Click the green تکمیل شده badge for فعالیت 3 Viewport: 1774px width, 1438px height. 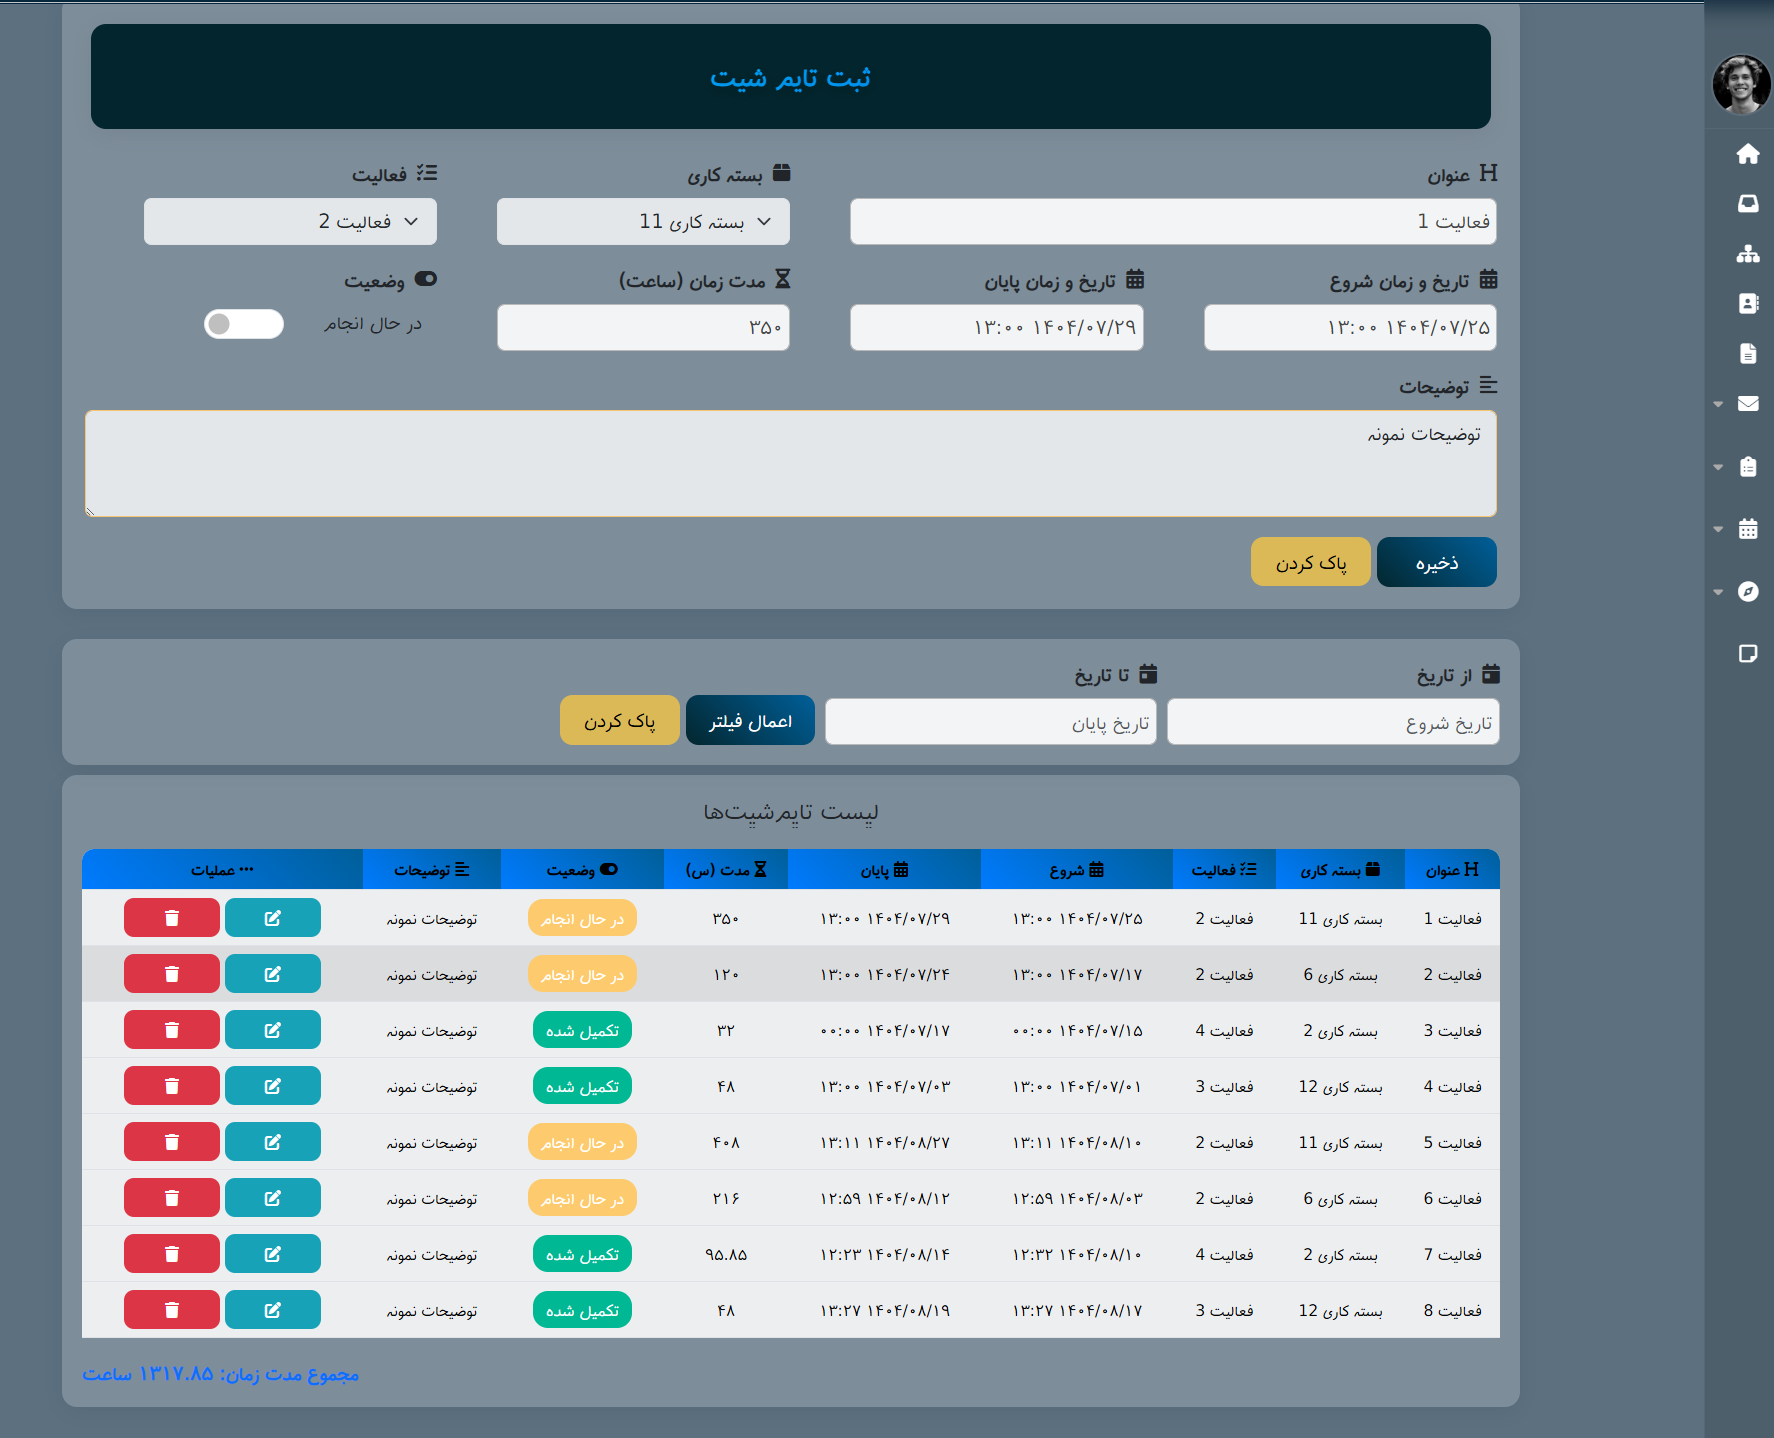click(582, 1029)
